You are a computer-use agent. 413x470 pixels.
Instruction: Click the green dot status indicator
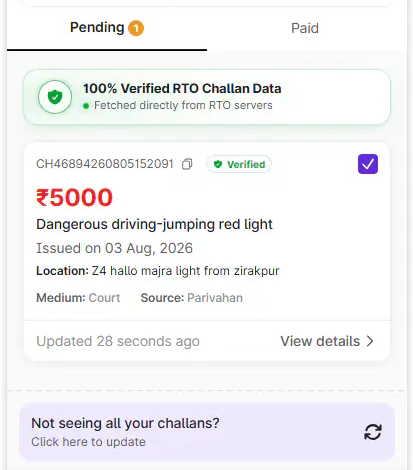[x=86, y=106]
